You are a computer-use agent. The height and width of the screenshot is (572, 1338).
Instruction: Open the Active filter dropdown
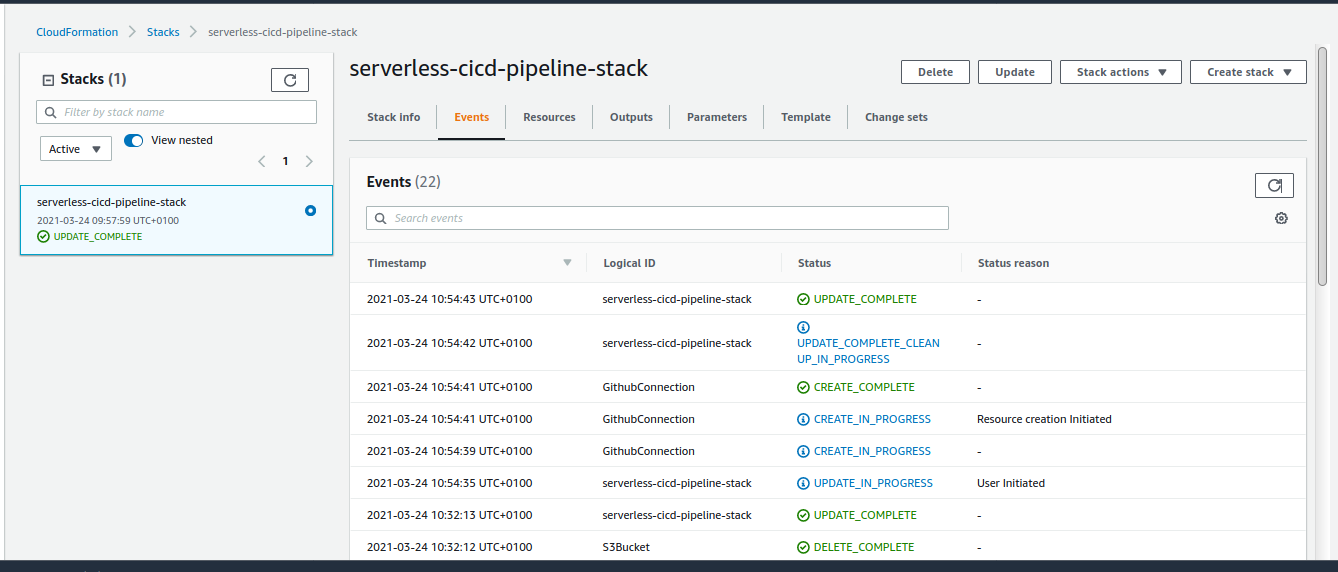[76, 149]
